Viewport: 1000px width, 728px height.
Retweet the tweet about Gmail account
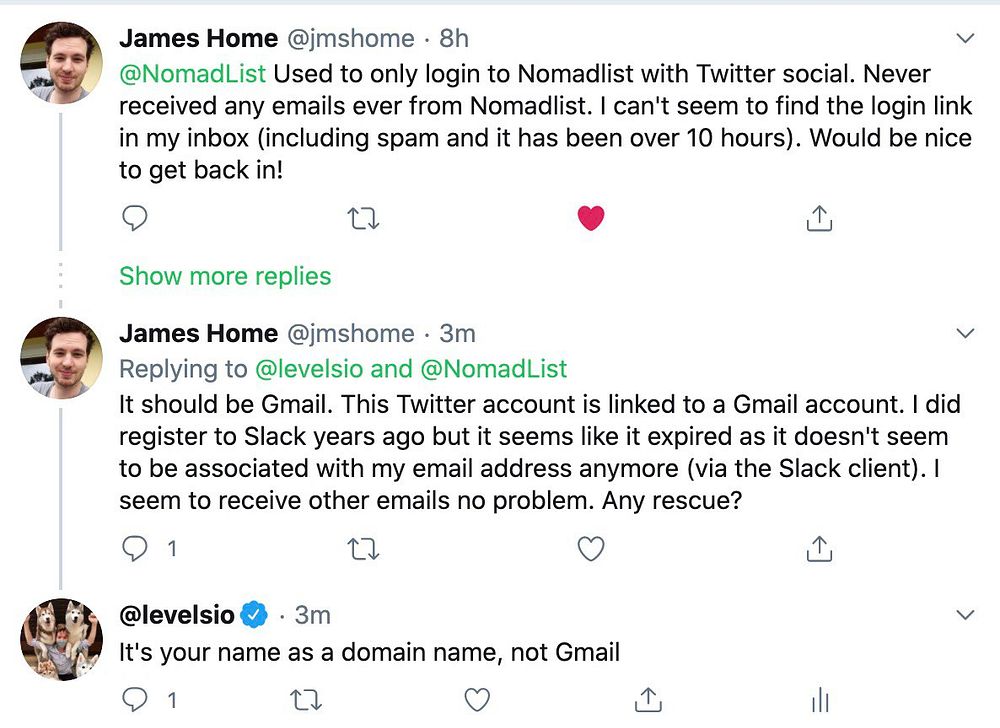coord(362,548)
